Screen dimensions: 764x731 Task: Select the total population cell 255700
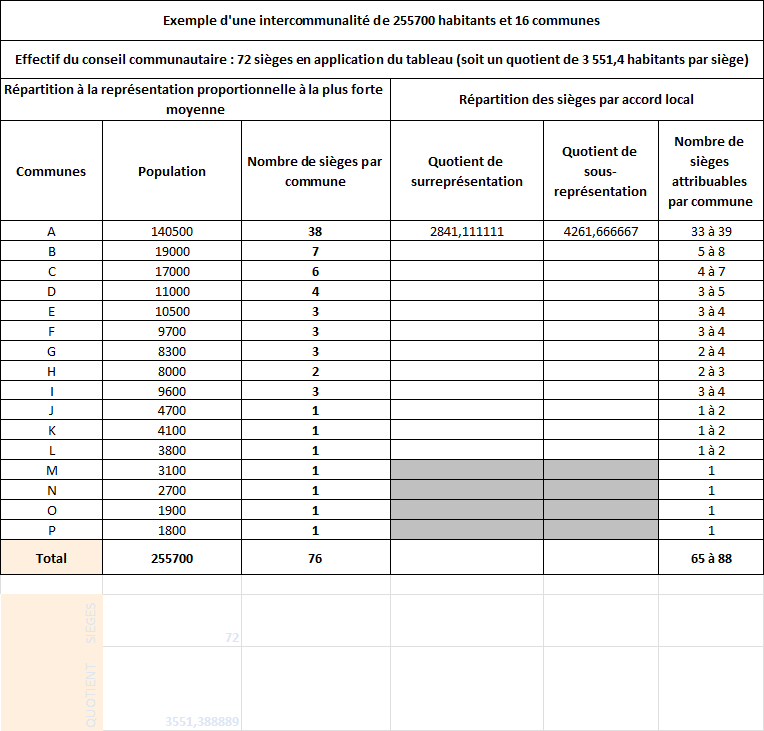(x=172, y=558)
